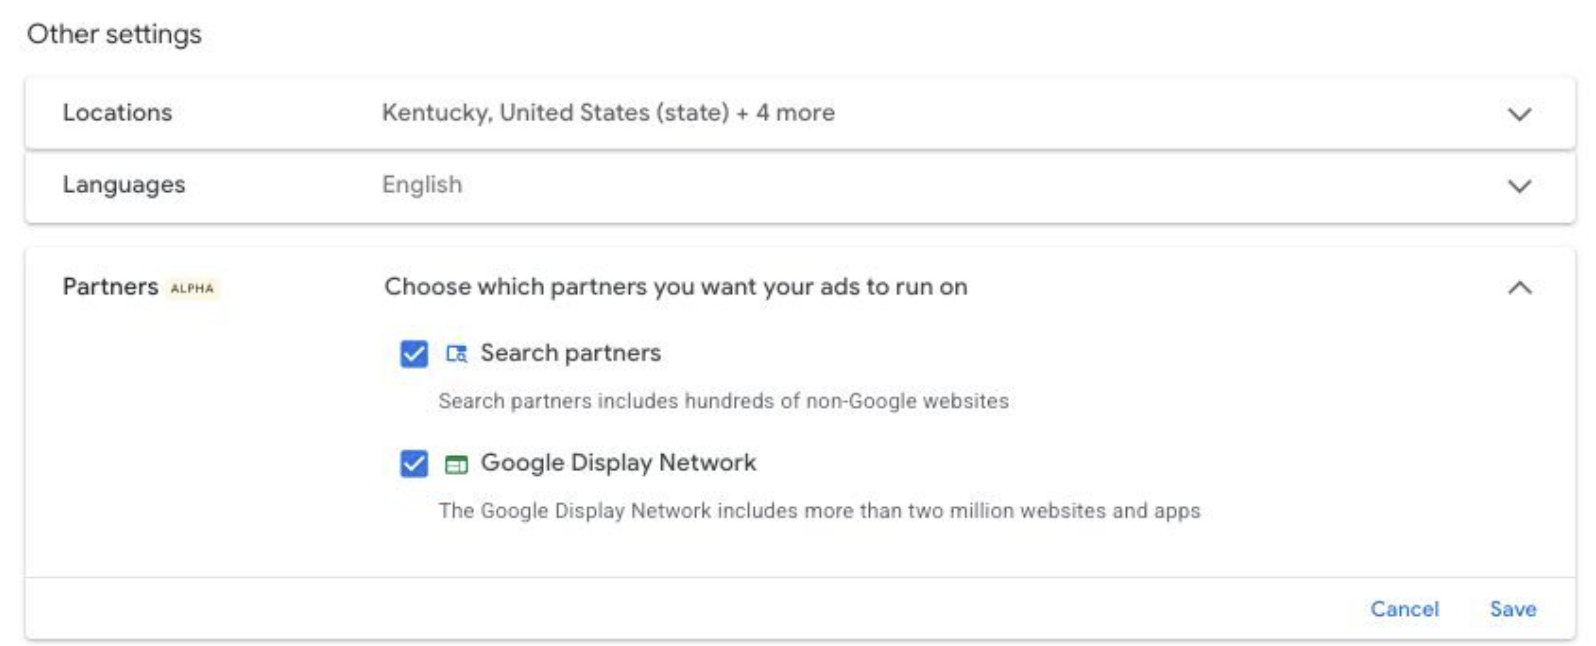Click the English language value

click(422, 185)
